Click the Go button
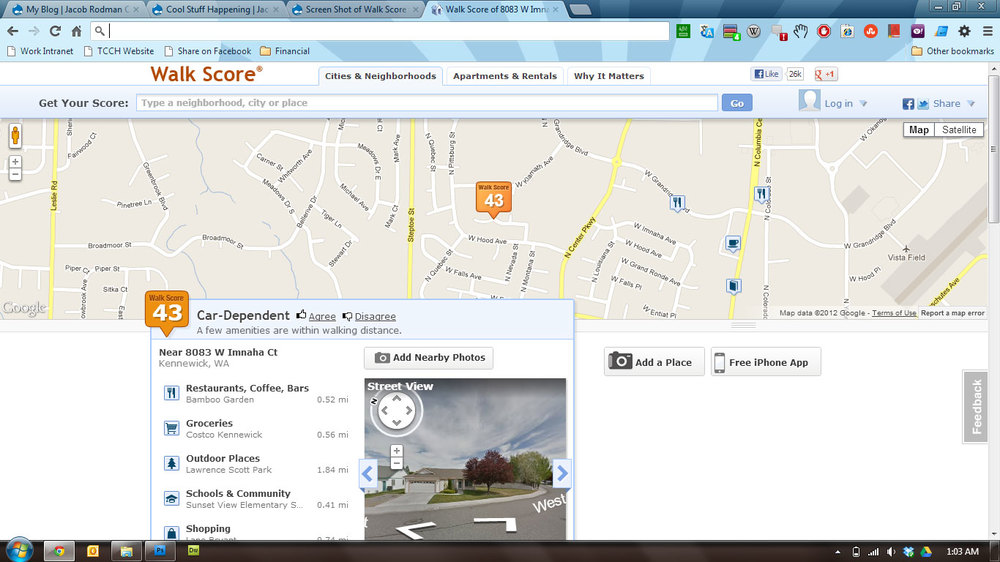The width and height of the screenshot is (1000, 562). click(x=737, y=103)
